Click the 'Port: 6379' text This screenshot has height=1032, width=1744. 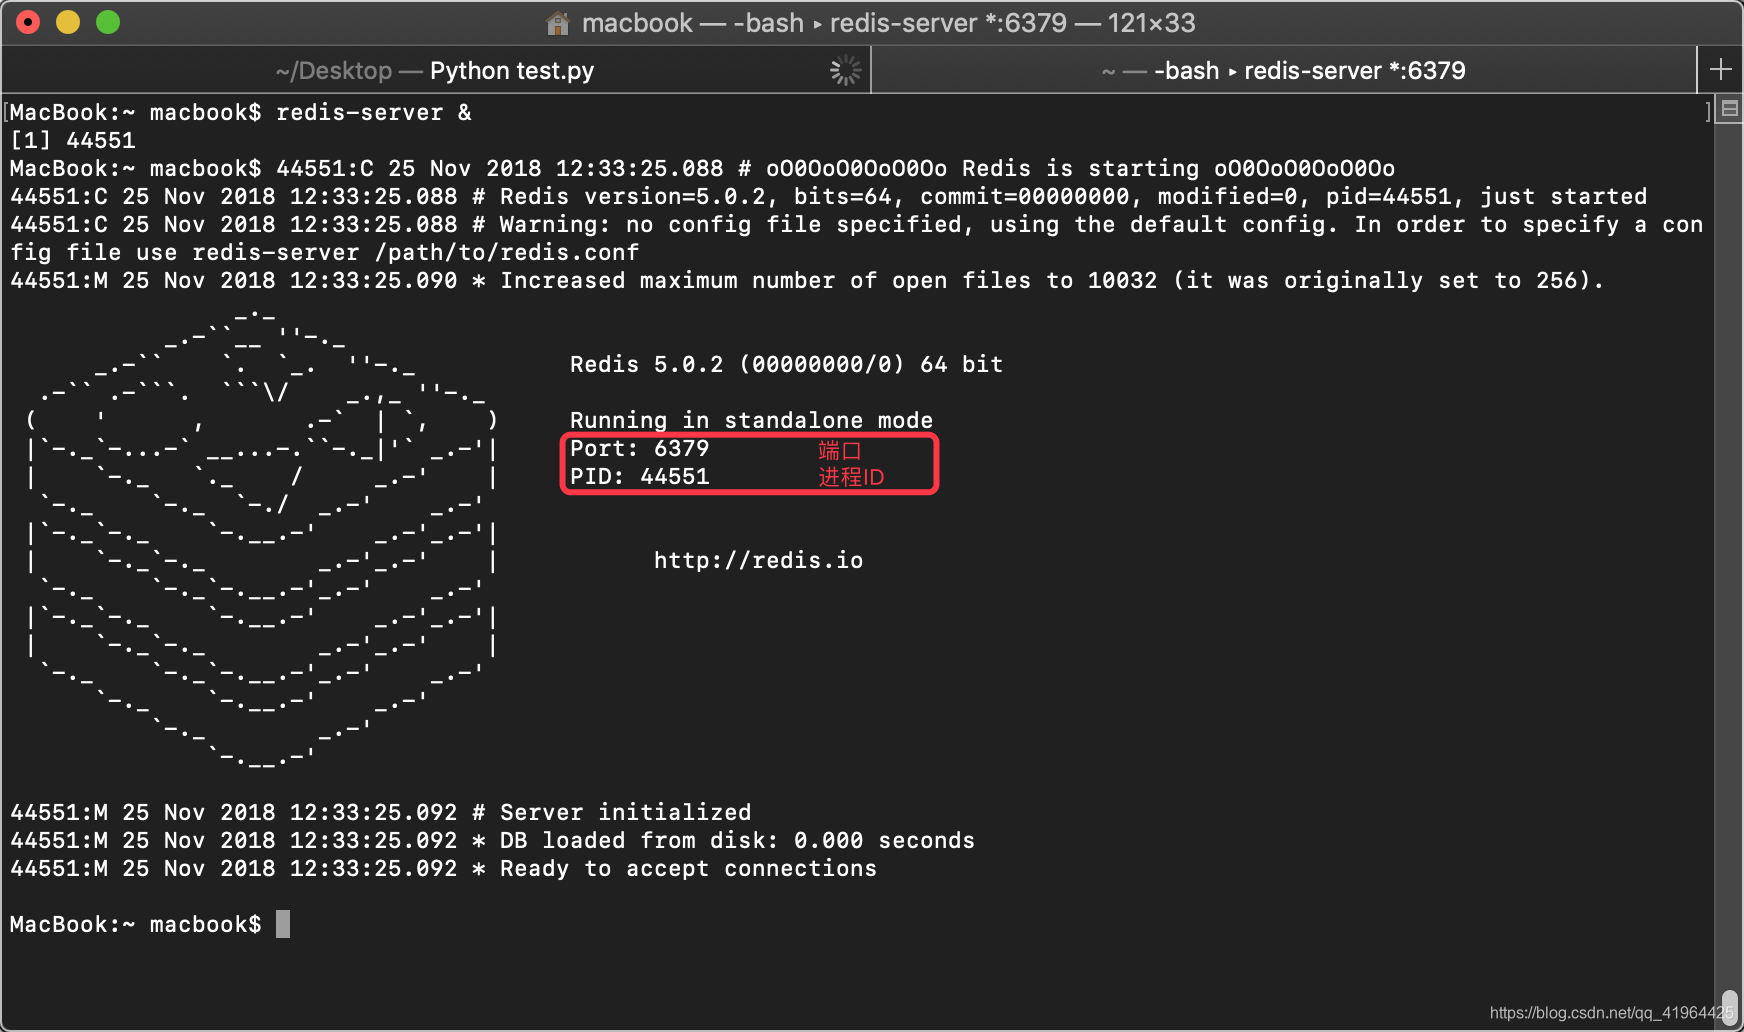(639, 449)
